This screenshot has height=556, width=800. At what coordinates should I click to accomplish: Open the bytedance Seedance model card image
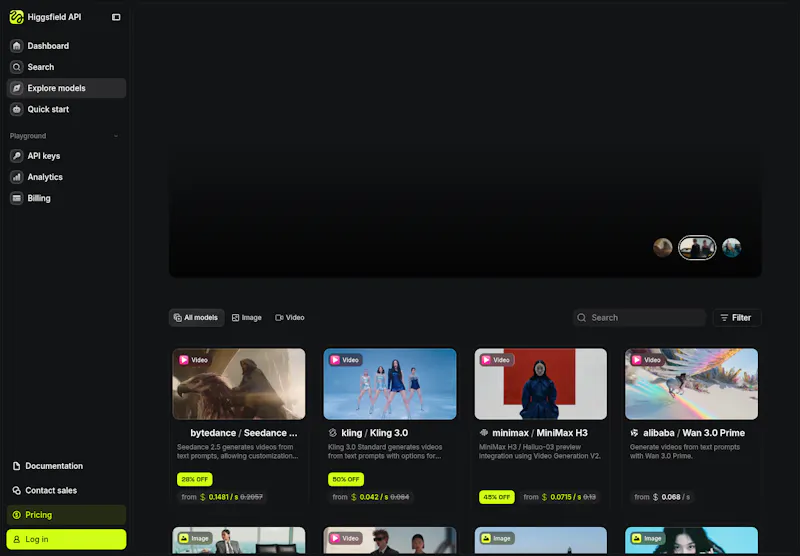coord(239,384)
